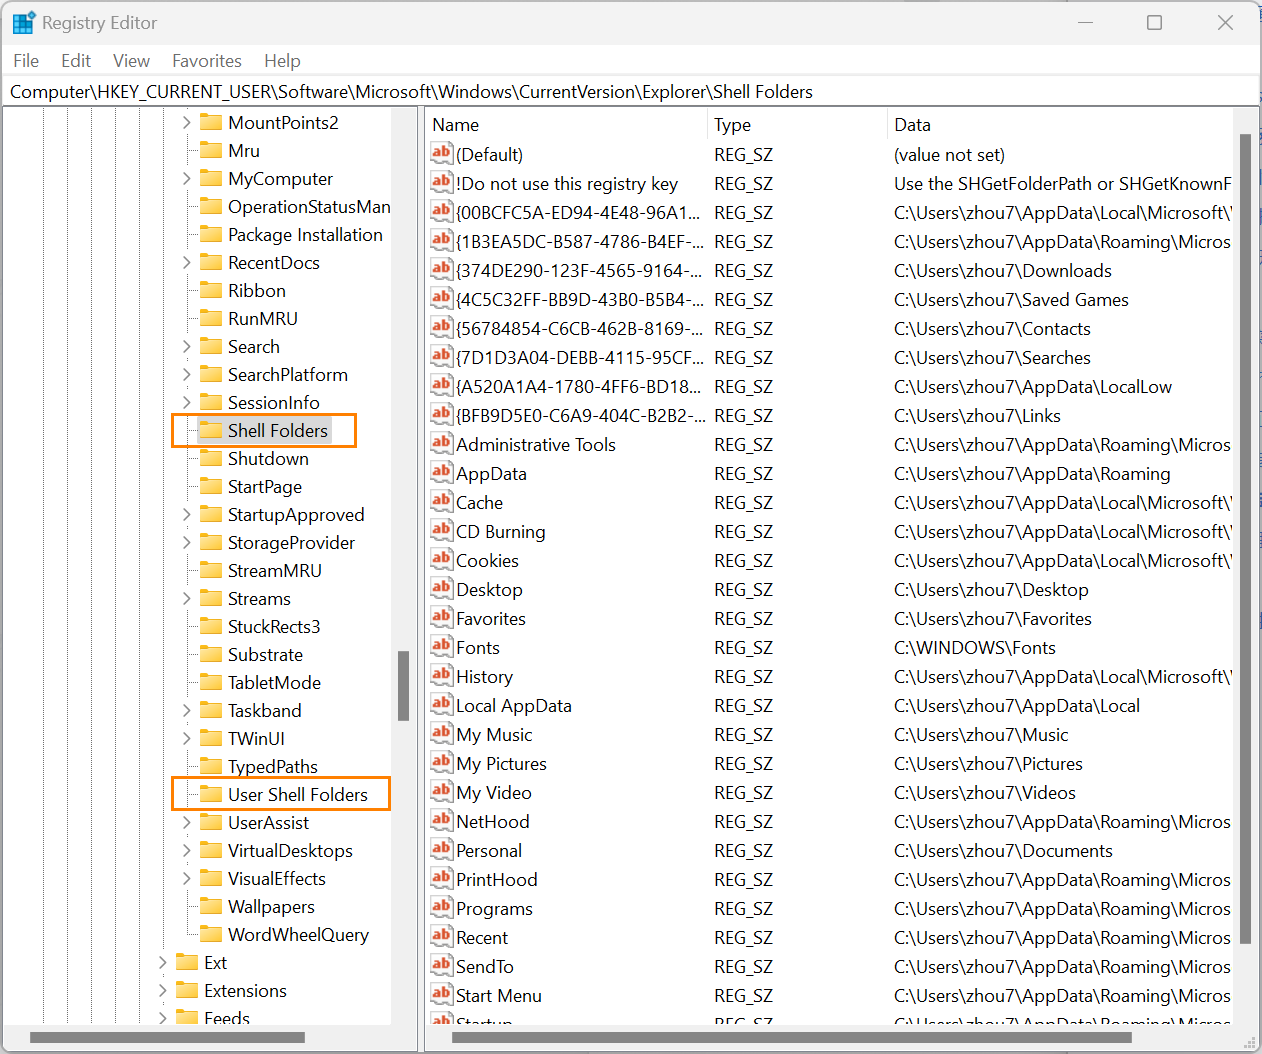Click the values pane horizontal scrollbar
1262x1054 pixels.
792,1038
